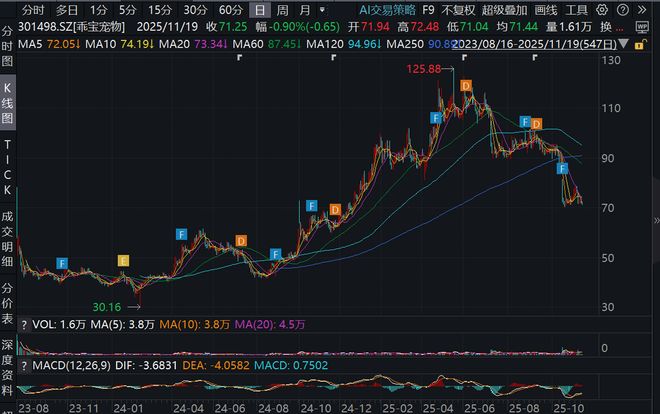Select the 60分 period tab

point(231,10)
